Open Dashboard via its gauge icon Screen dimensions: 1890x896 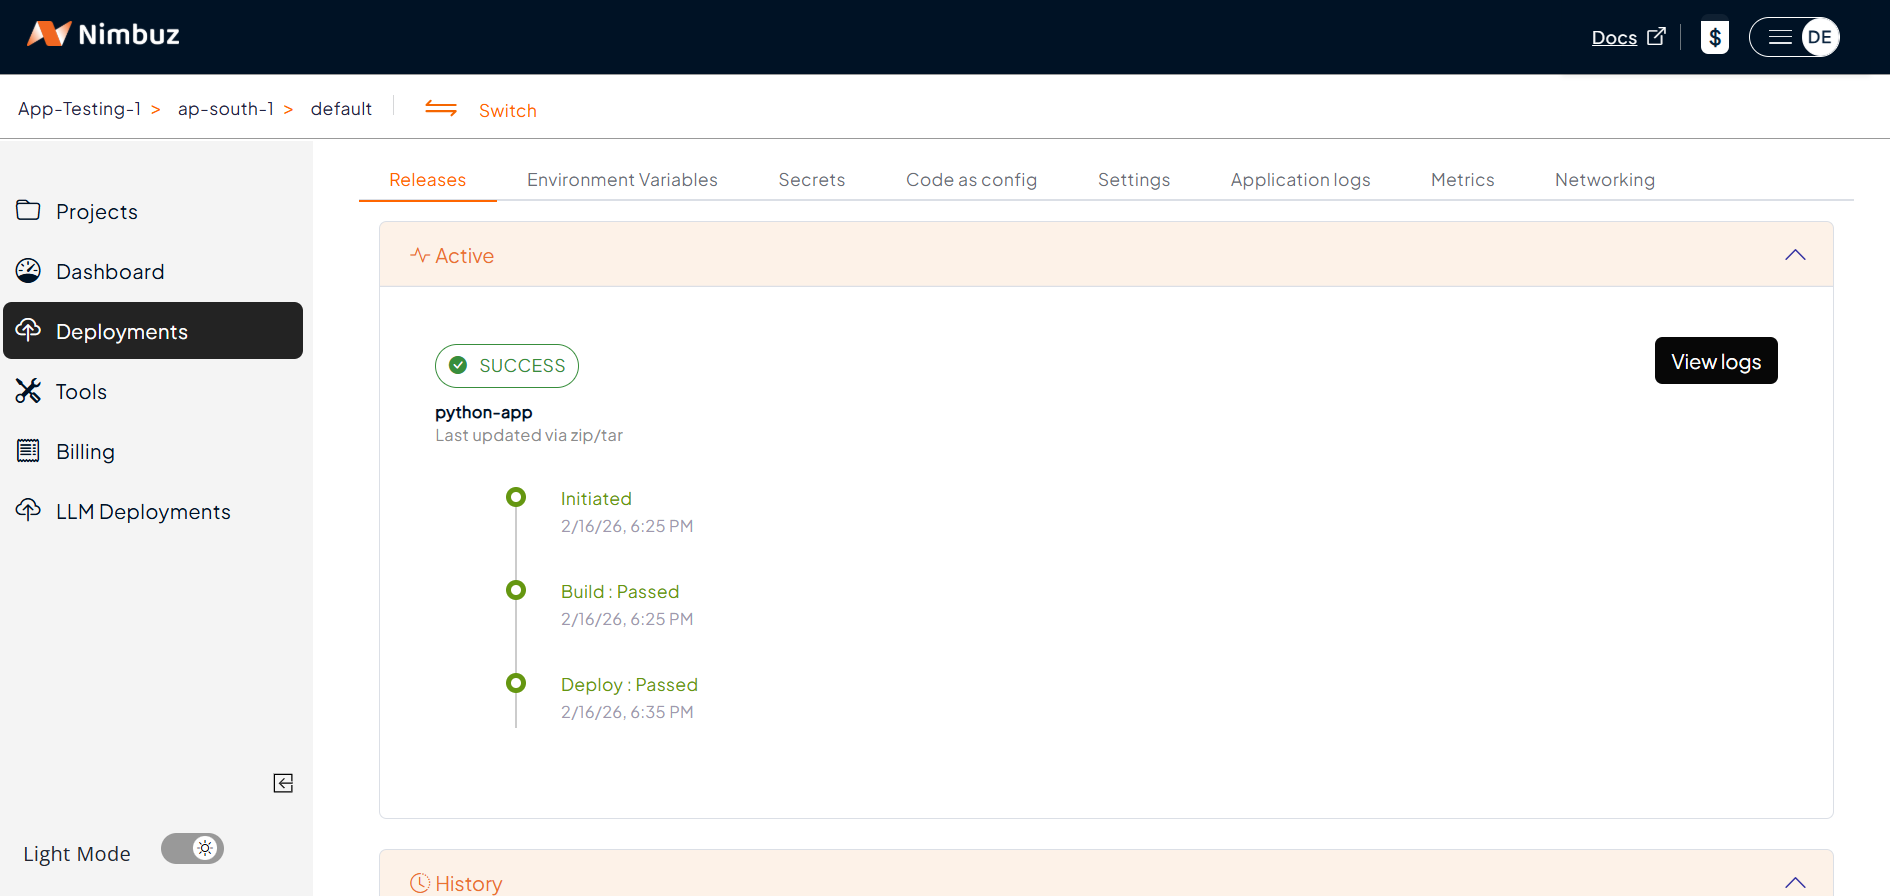28,271
